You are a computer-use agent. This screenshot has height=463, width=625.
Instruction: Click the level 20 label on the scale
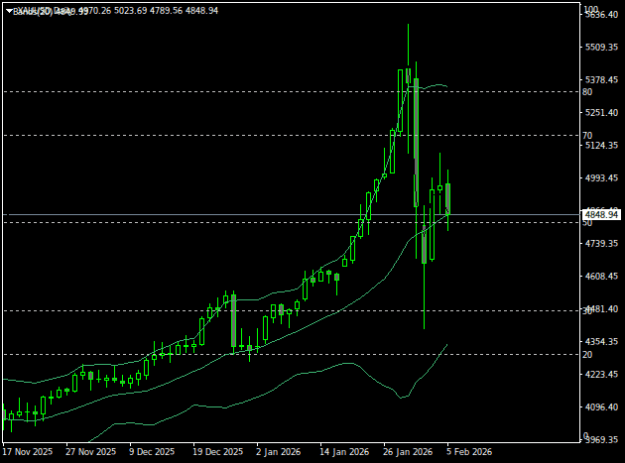[x=587, y=355]
